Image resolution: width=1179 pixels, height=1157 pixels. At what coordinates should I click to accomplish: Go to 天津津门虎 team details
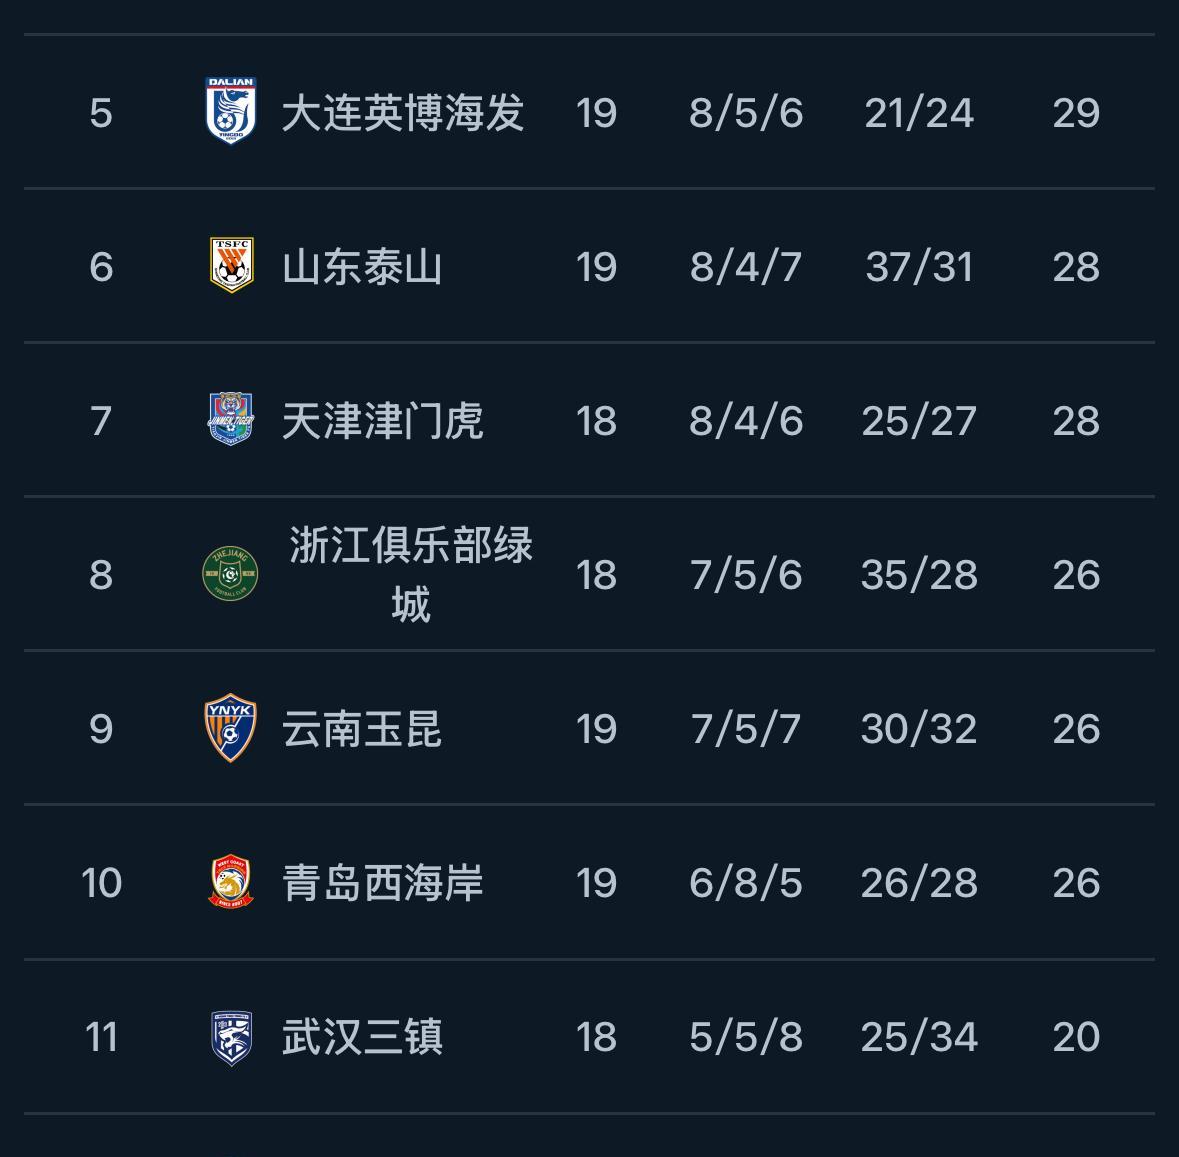[382, 420]
